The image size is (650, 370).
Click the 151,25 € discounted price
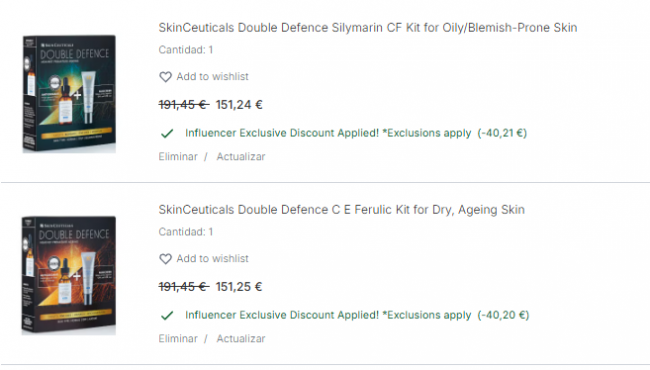[x=239, y=287]
